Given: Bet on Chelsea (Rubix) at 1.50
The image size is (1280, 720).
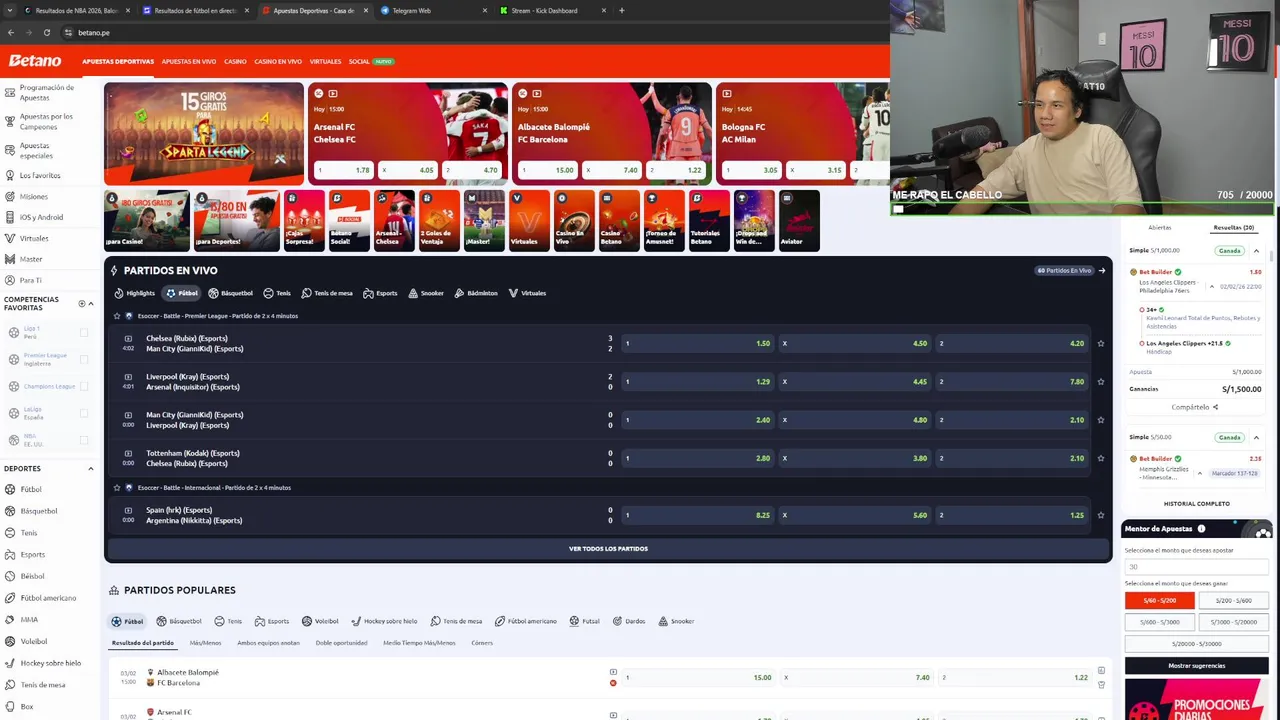Looking at the screenshot, I should click(x=698, y=344).
